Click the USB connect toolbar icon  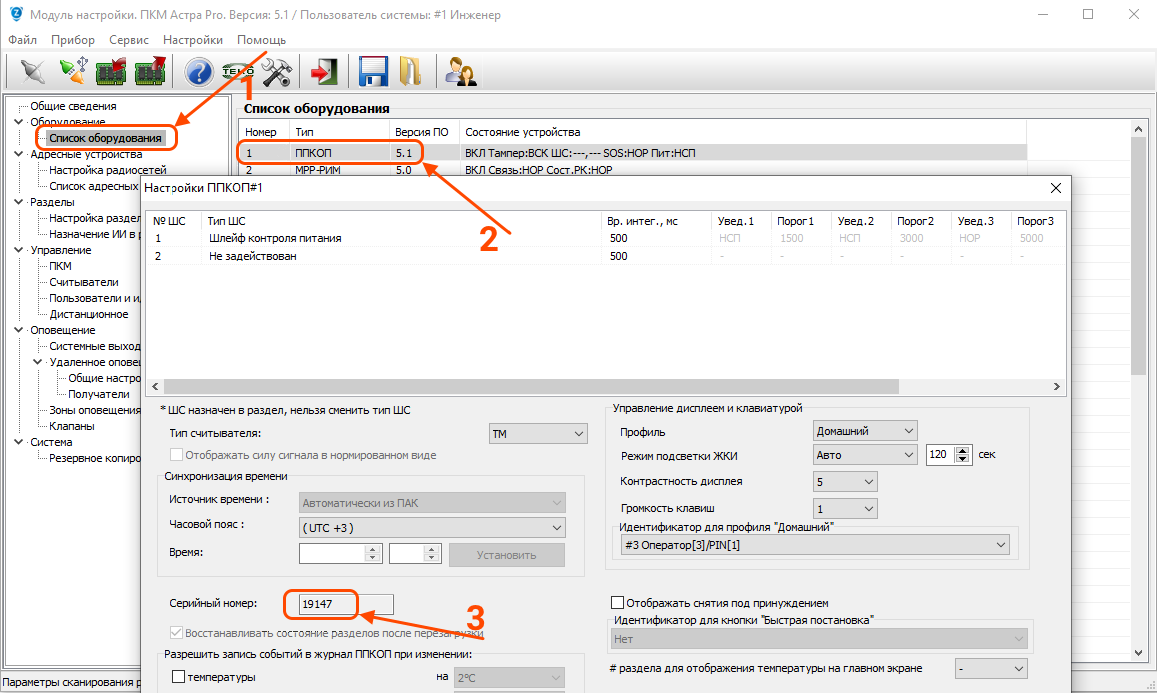[72, 72]
